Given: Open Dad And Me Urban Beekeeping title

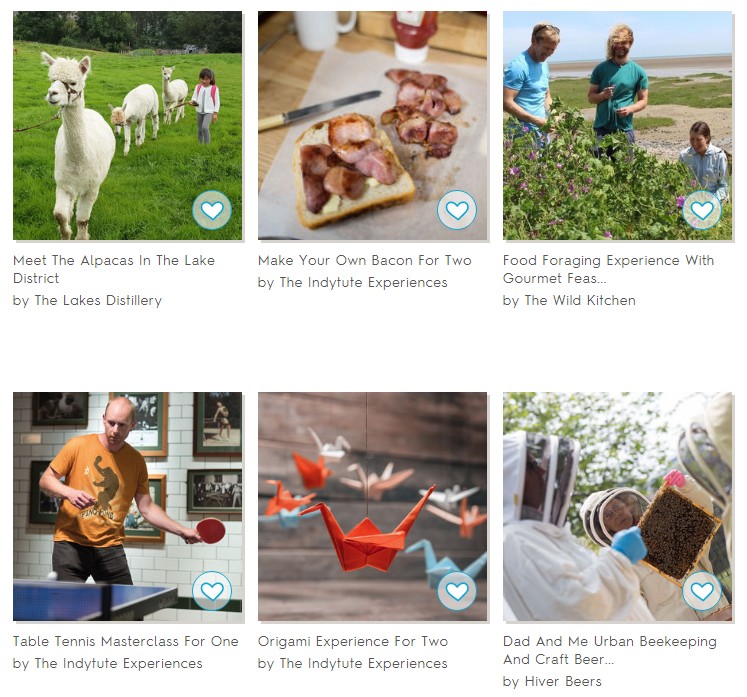Looking at the screenshot, I should click(x=610, y=650).
